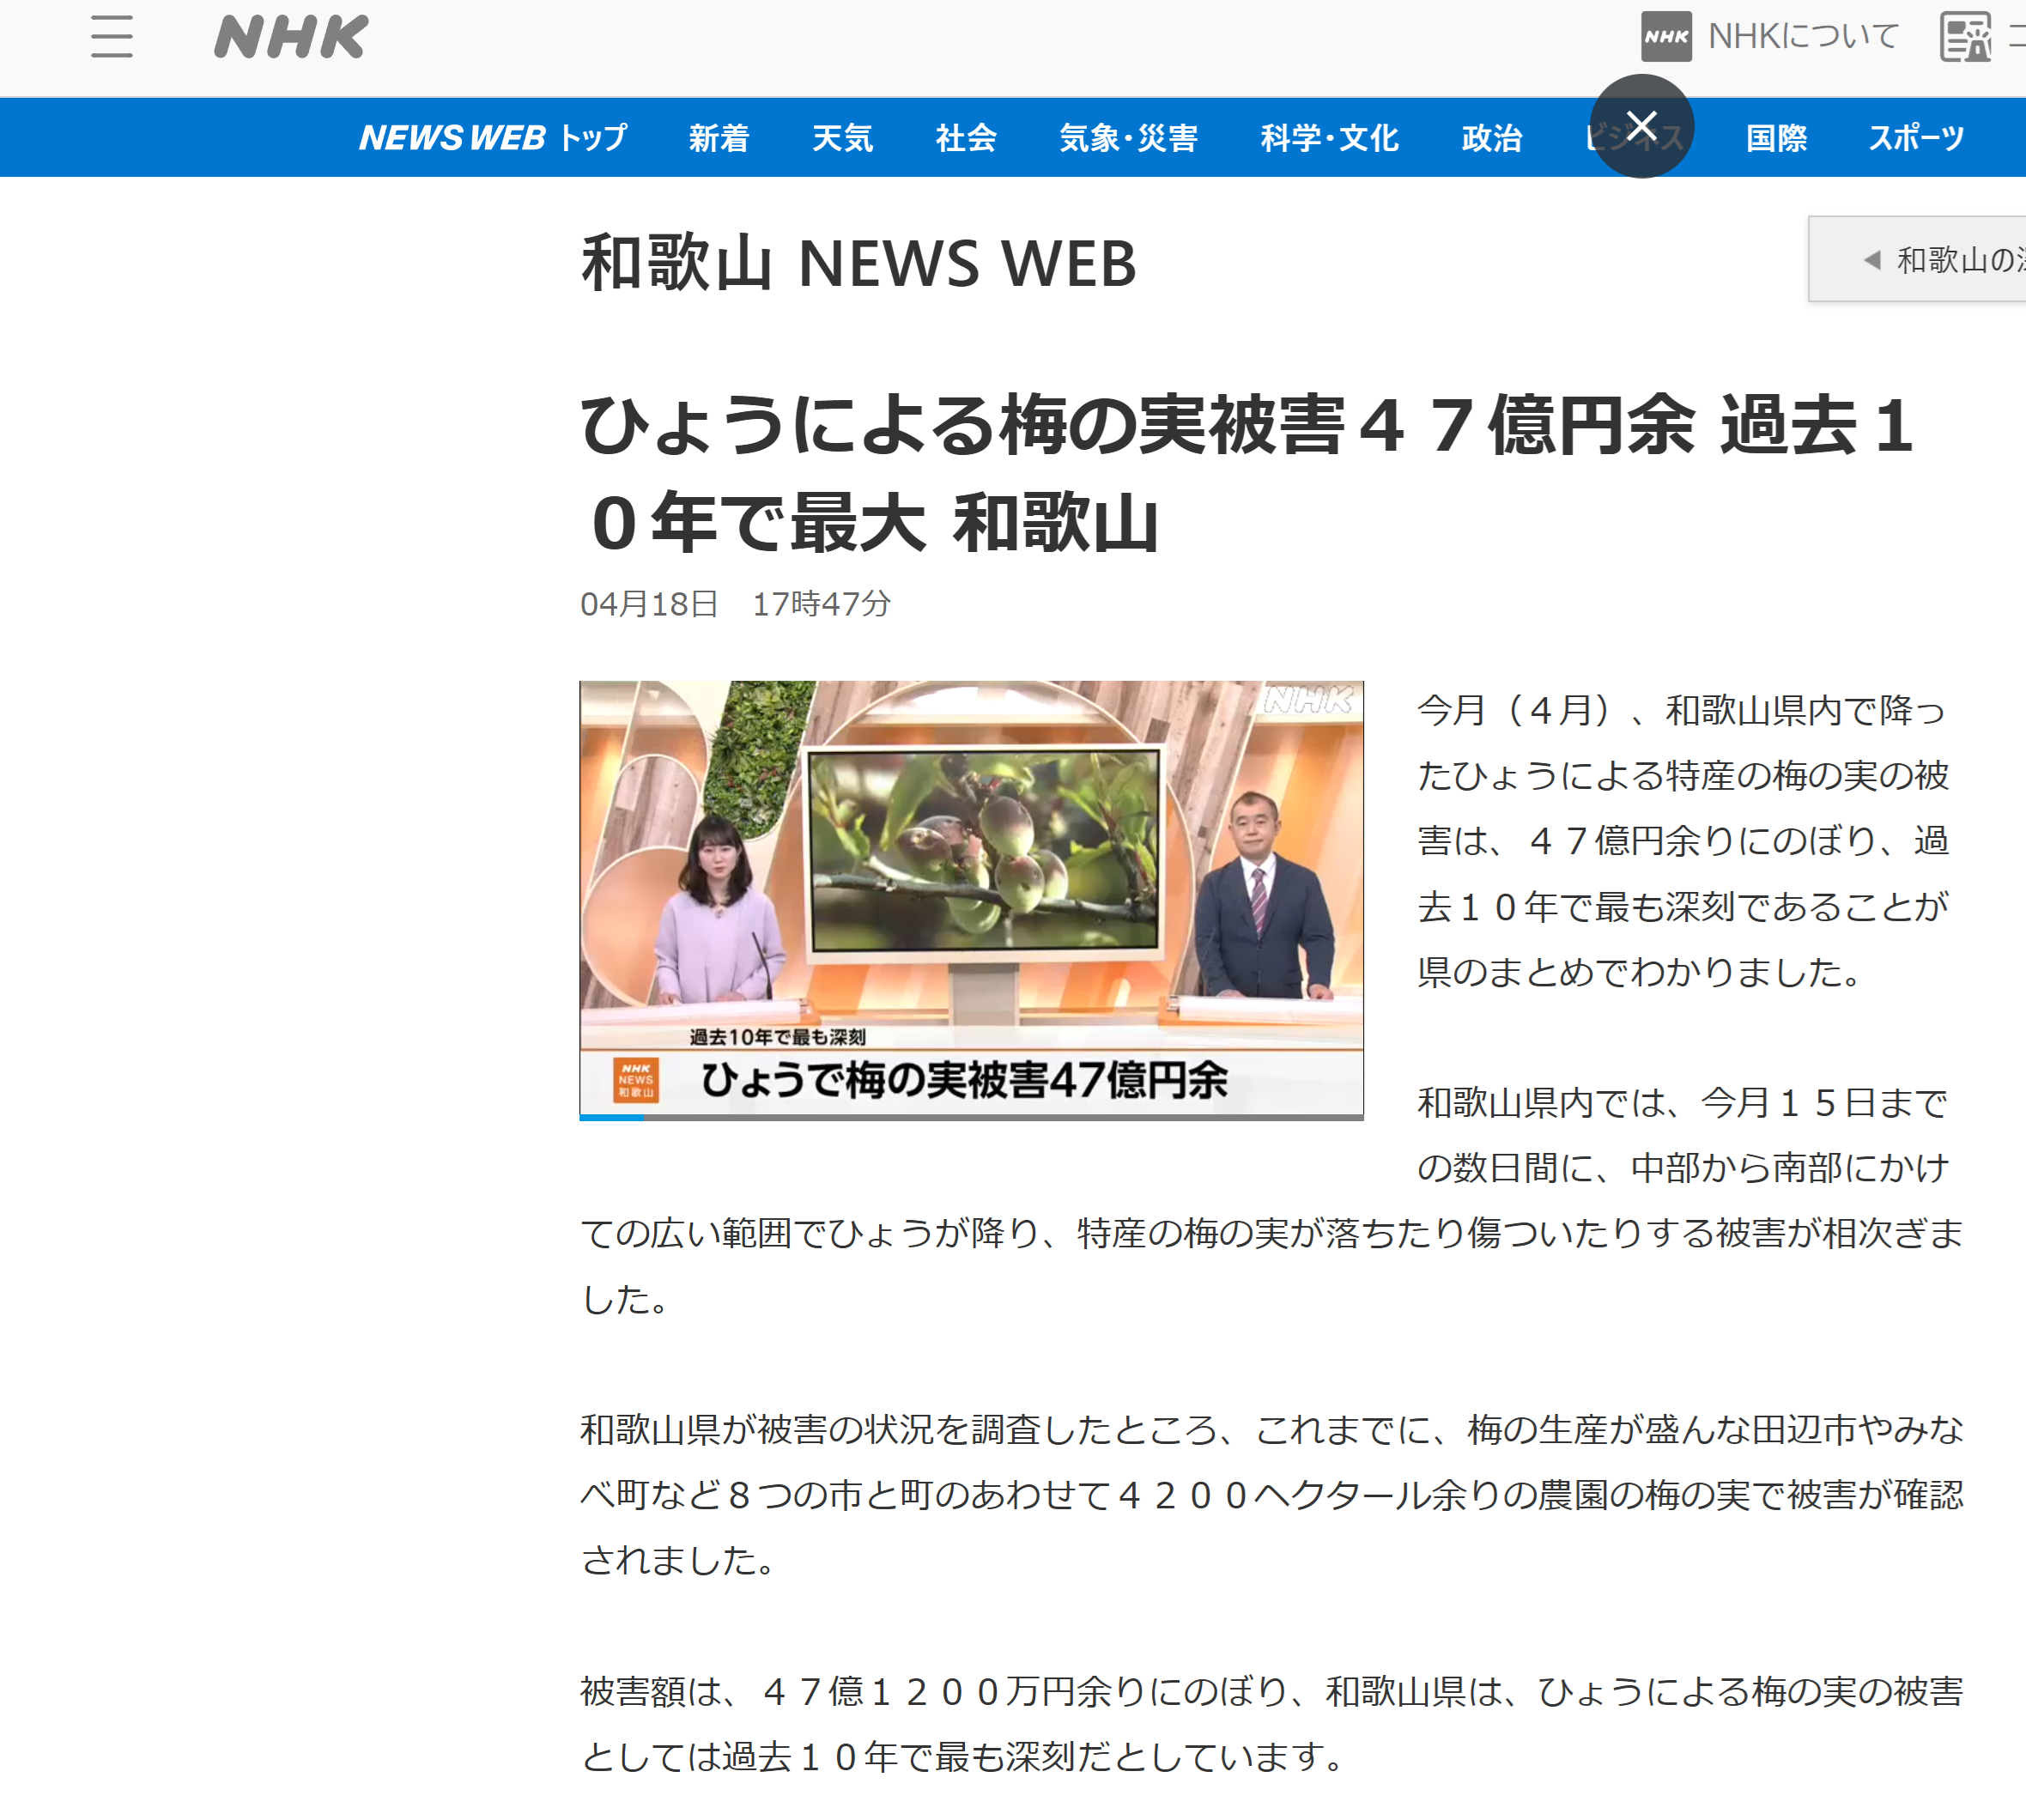Image resolution: width=2026 pixels, height=1820 pixels.
Task: Click the news reader icon at top right
Action: coord(1965,37)
